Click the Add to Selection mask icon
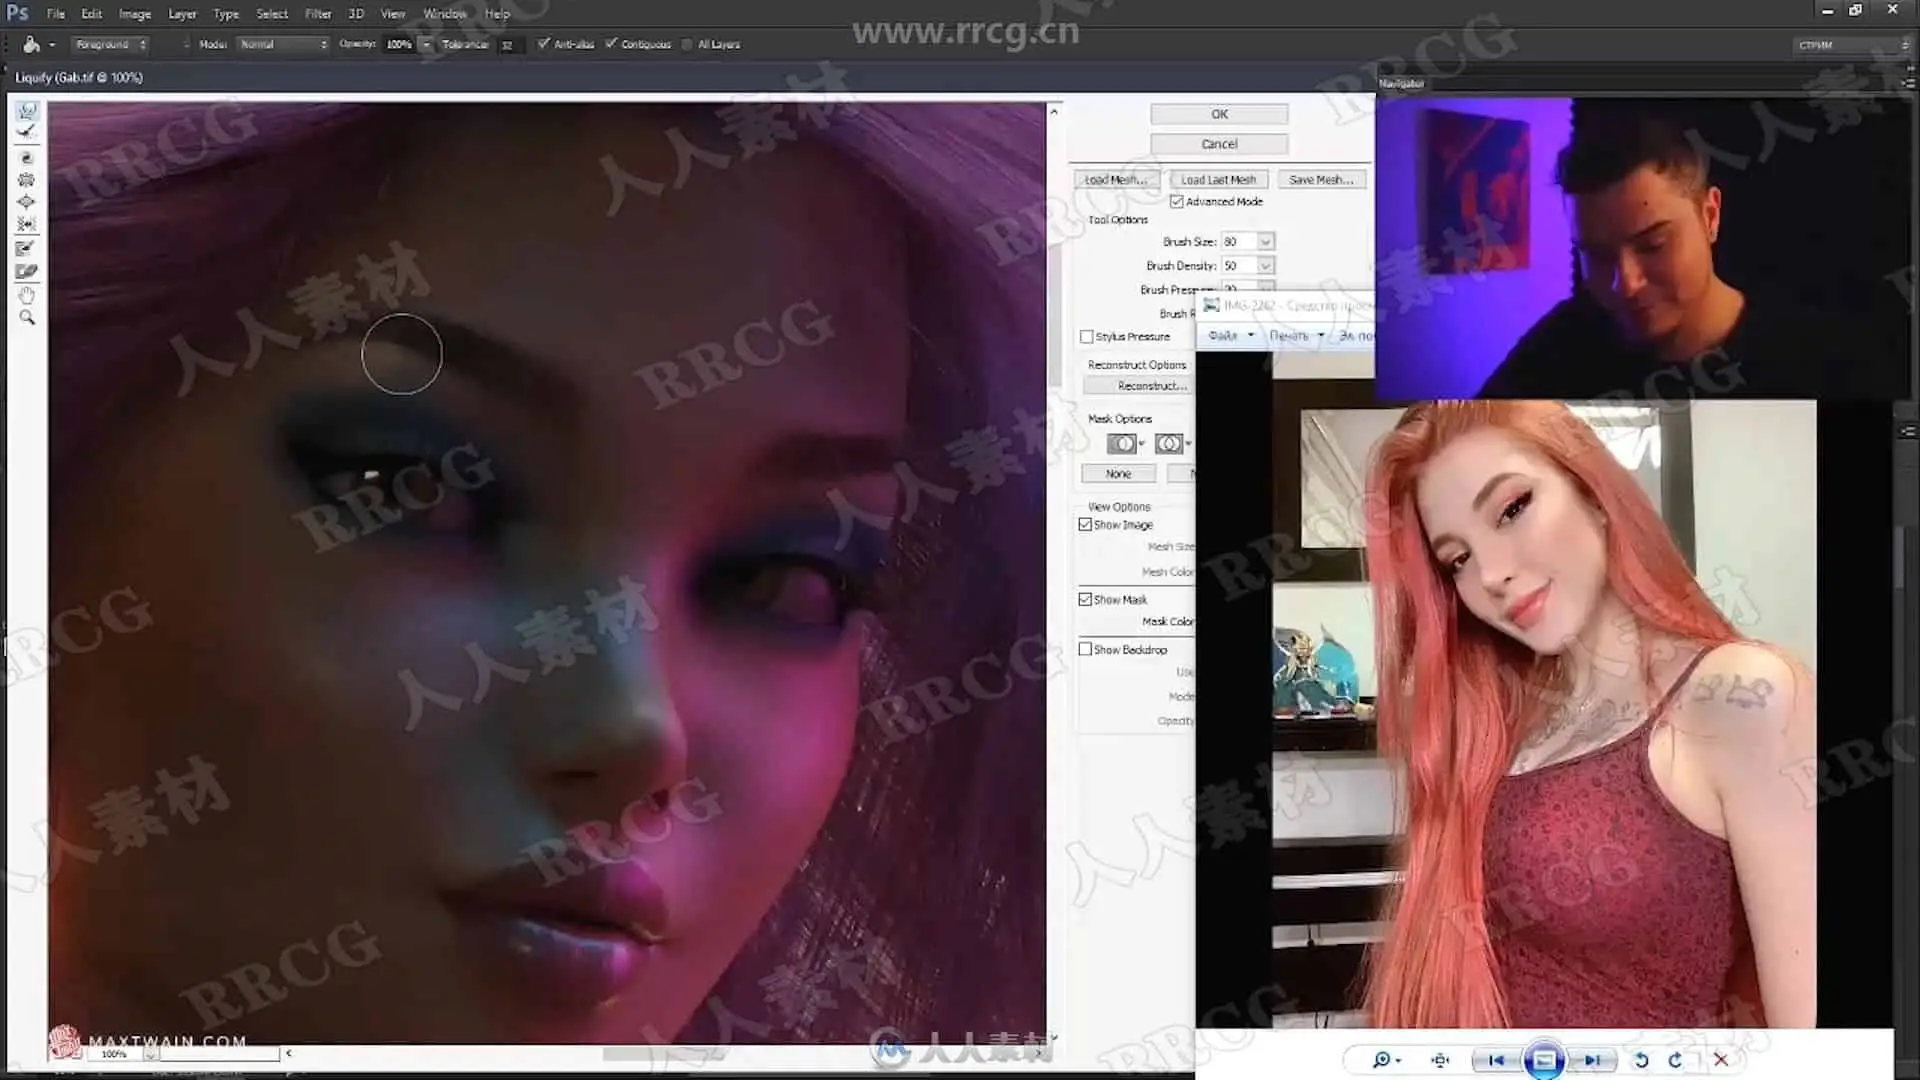The image size is (1920, 1080). click(1168, 443)
